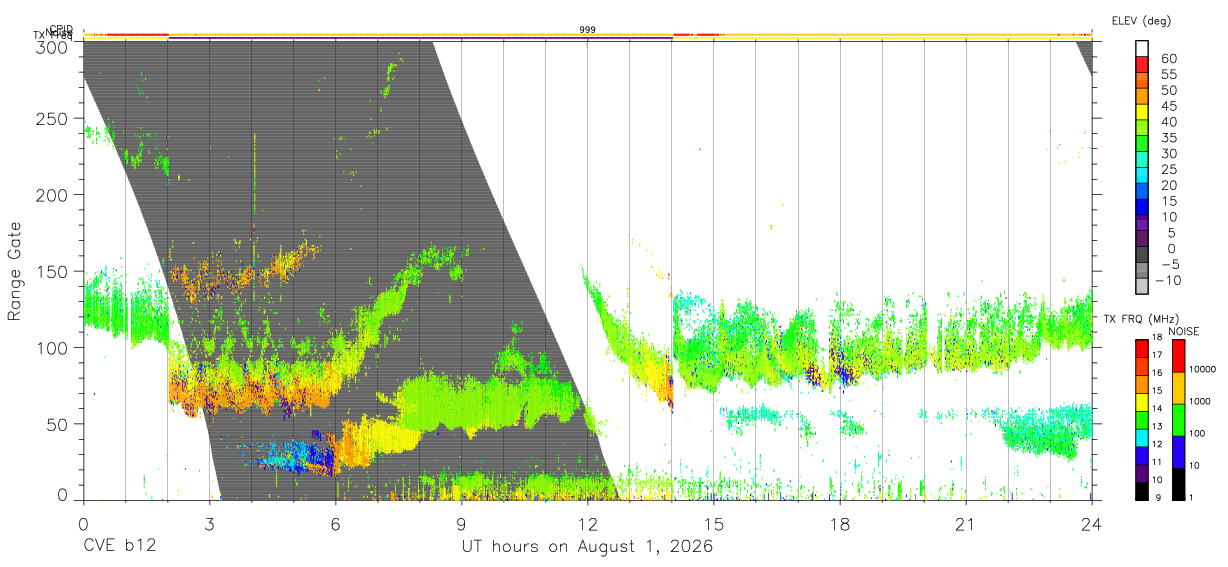The image size is (1228, 567).
Task: Pick the blue NOISE colorbar segment below 100
Action: tap(1178, 452)
